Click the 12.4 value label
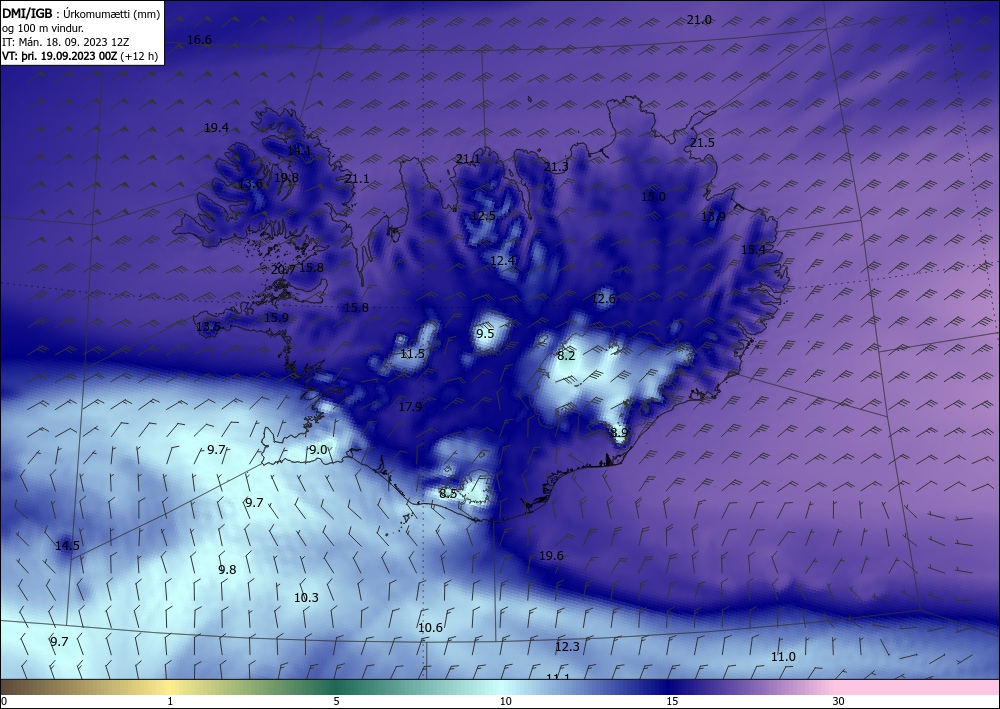The height and width of the screenshot is (709, 1000). tap(503, 261)
